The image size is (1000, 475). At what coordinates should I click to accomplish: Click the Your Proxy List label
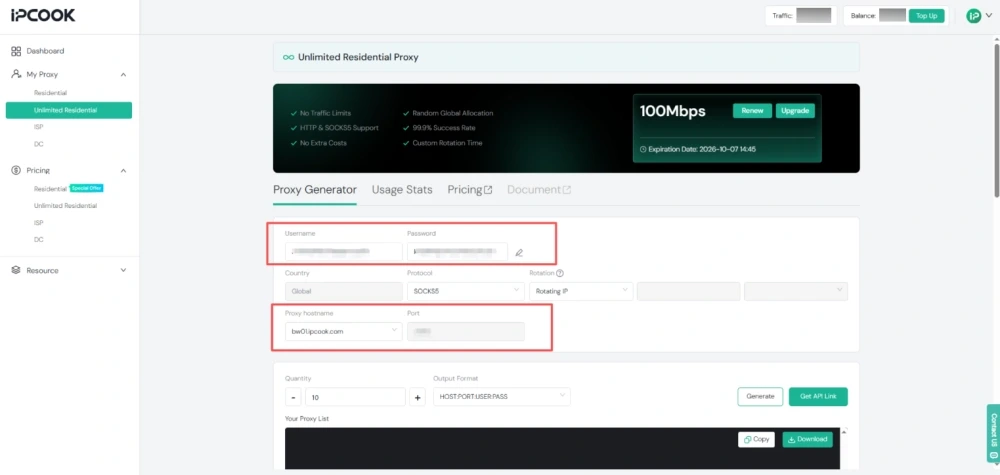(307, 419)
